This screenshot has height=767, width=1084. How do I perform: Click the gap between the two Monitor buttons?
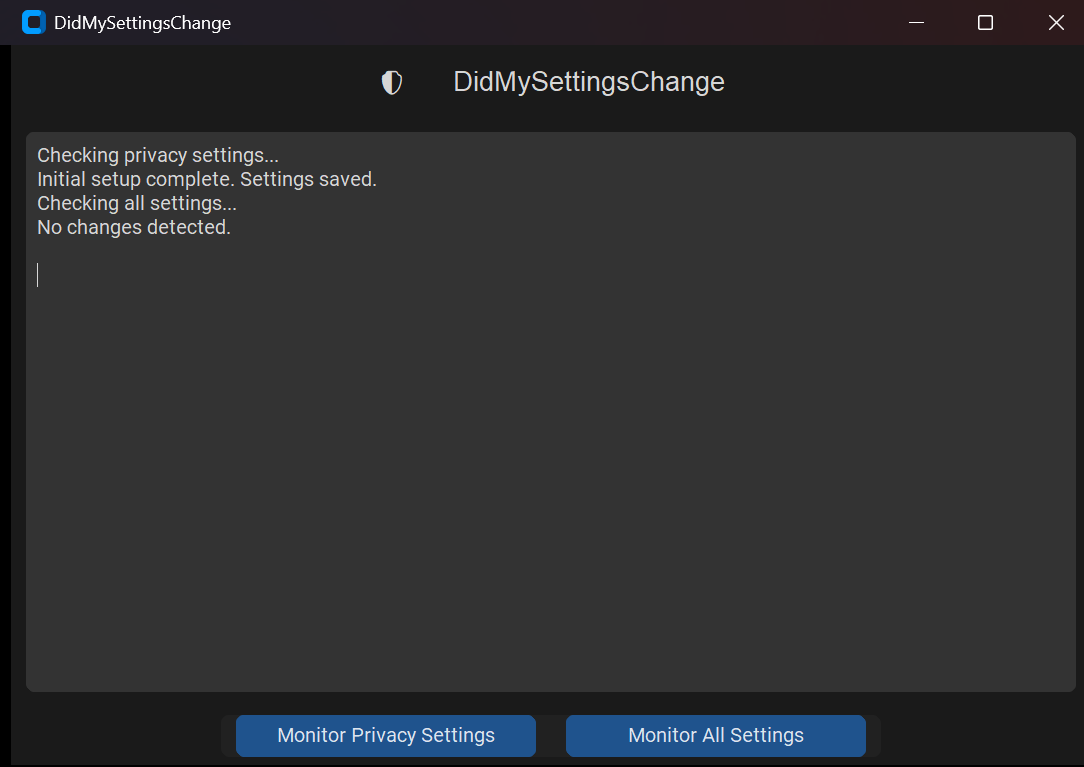[x=551, y=736]
